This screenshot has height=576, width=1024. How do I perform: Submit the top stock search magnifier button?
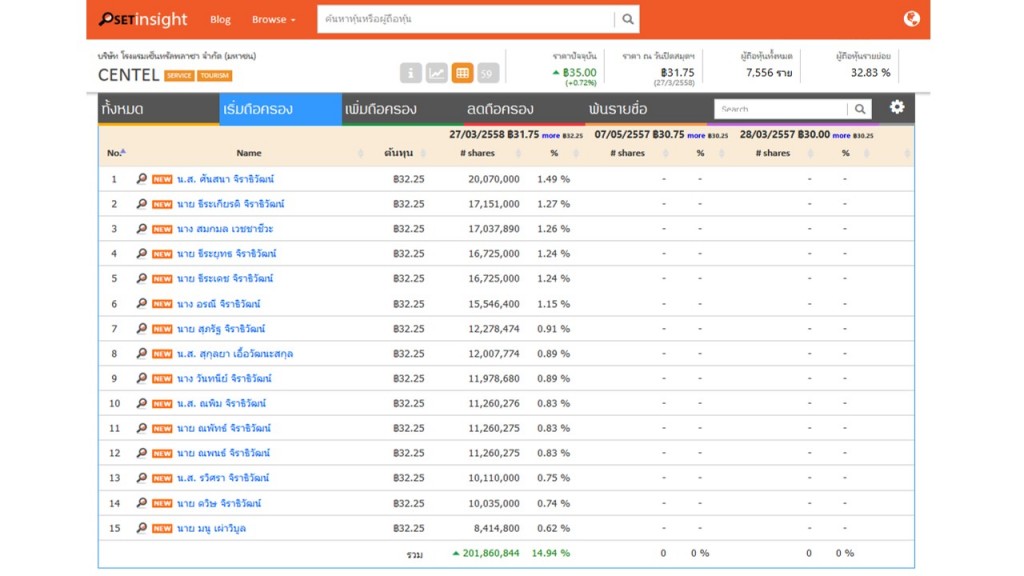(628, 20)
